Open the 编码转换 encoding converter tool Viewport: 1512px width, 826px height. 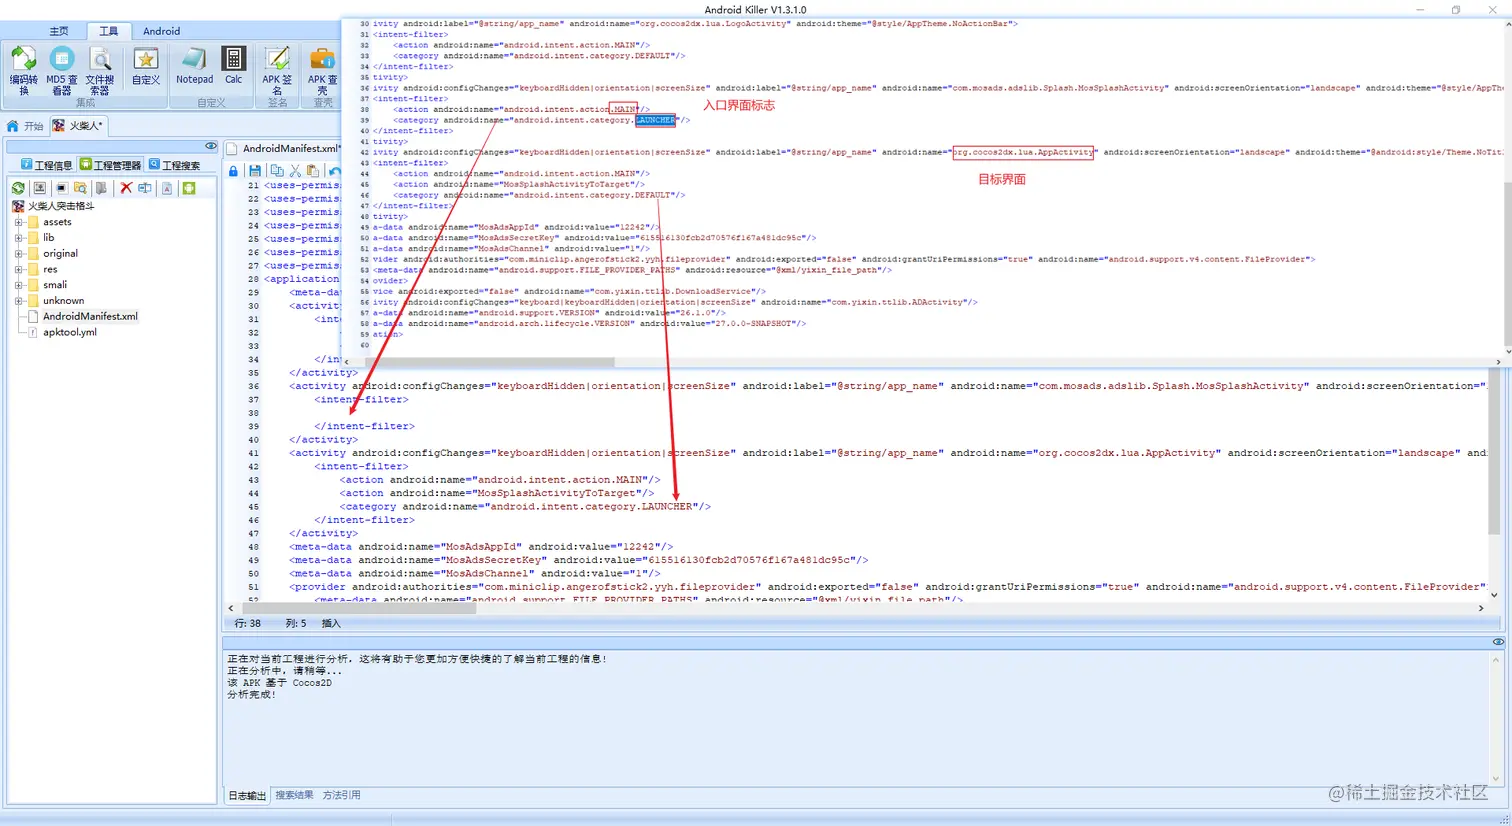(x=23, y=70)
